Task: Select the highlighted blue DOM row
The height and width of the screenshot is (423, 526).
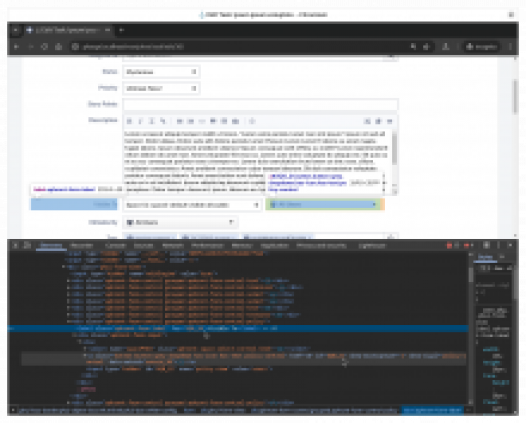Action: (x=238, y=328)
